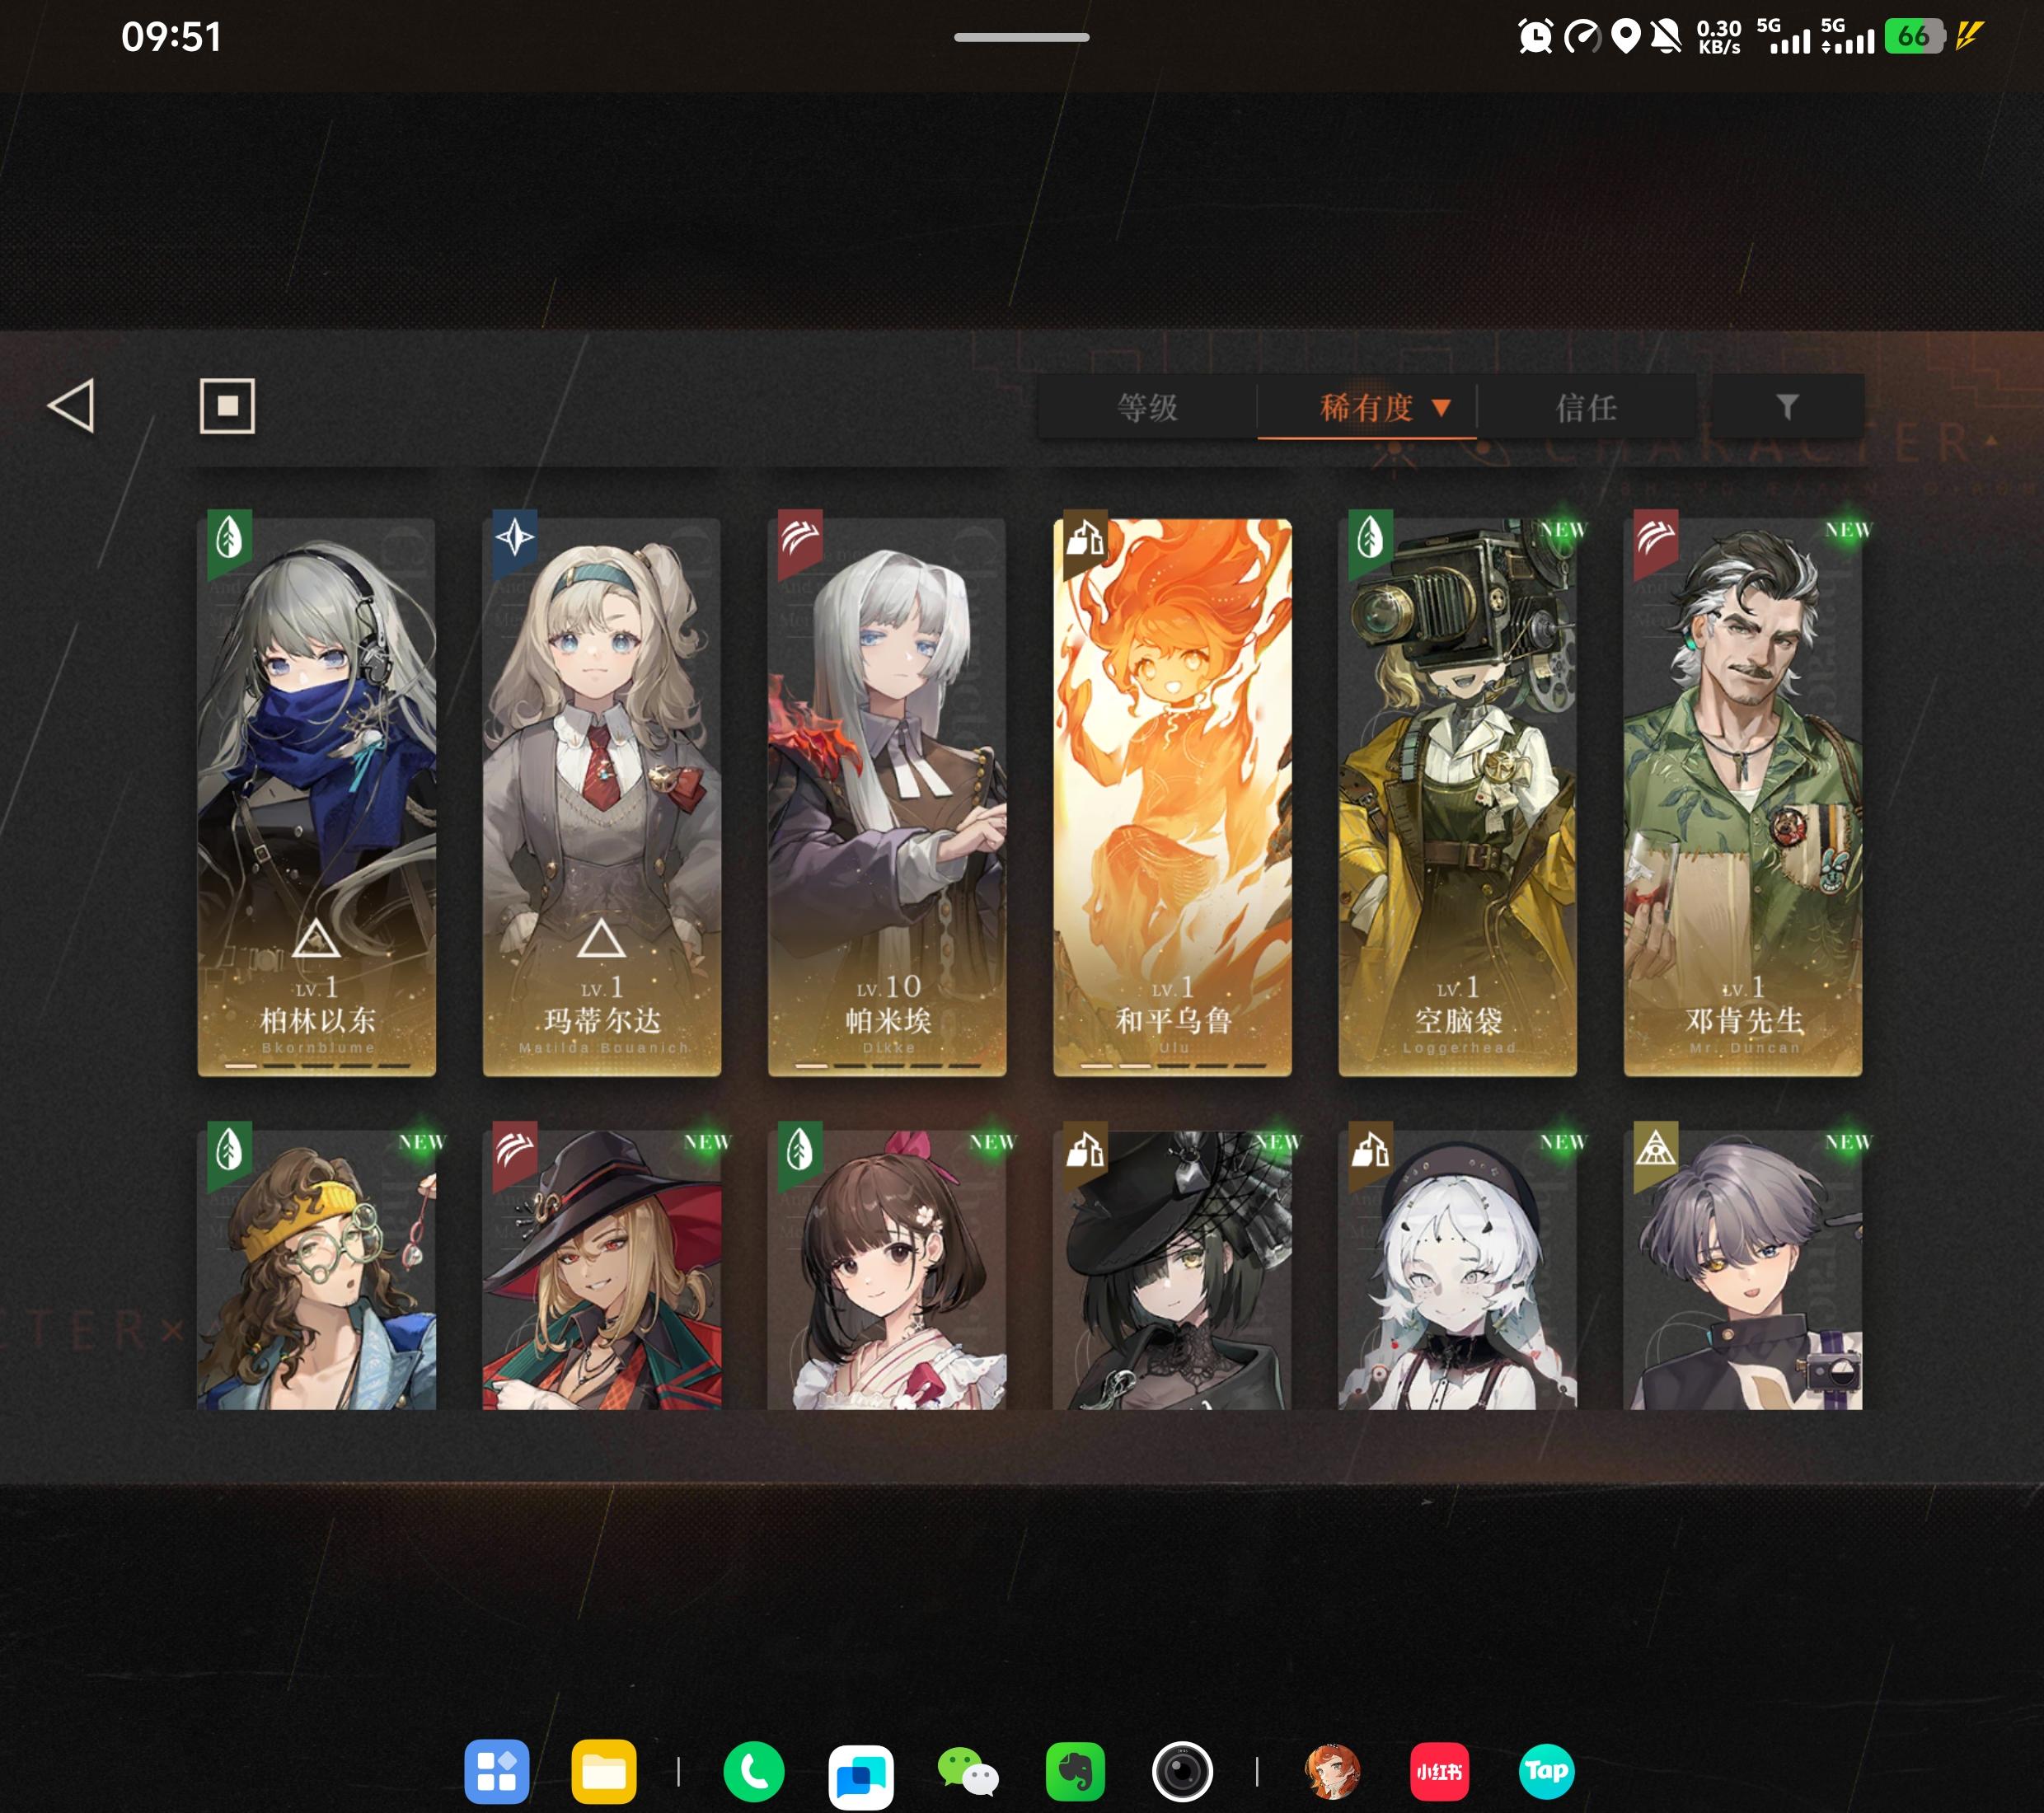Viewport: 2044px width, 1813px height.
Task: Open the witch-hat character in second row
Action: point(601,1270)
